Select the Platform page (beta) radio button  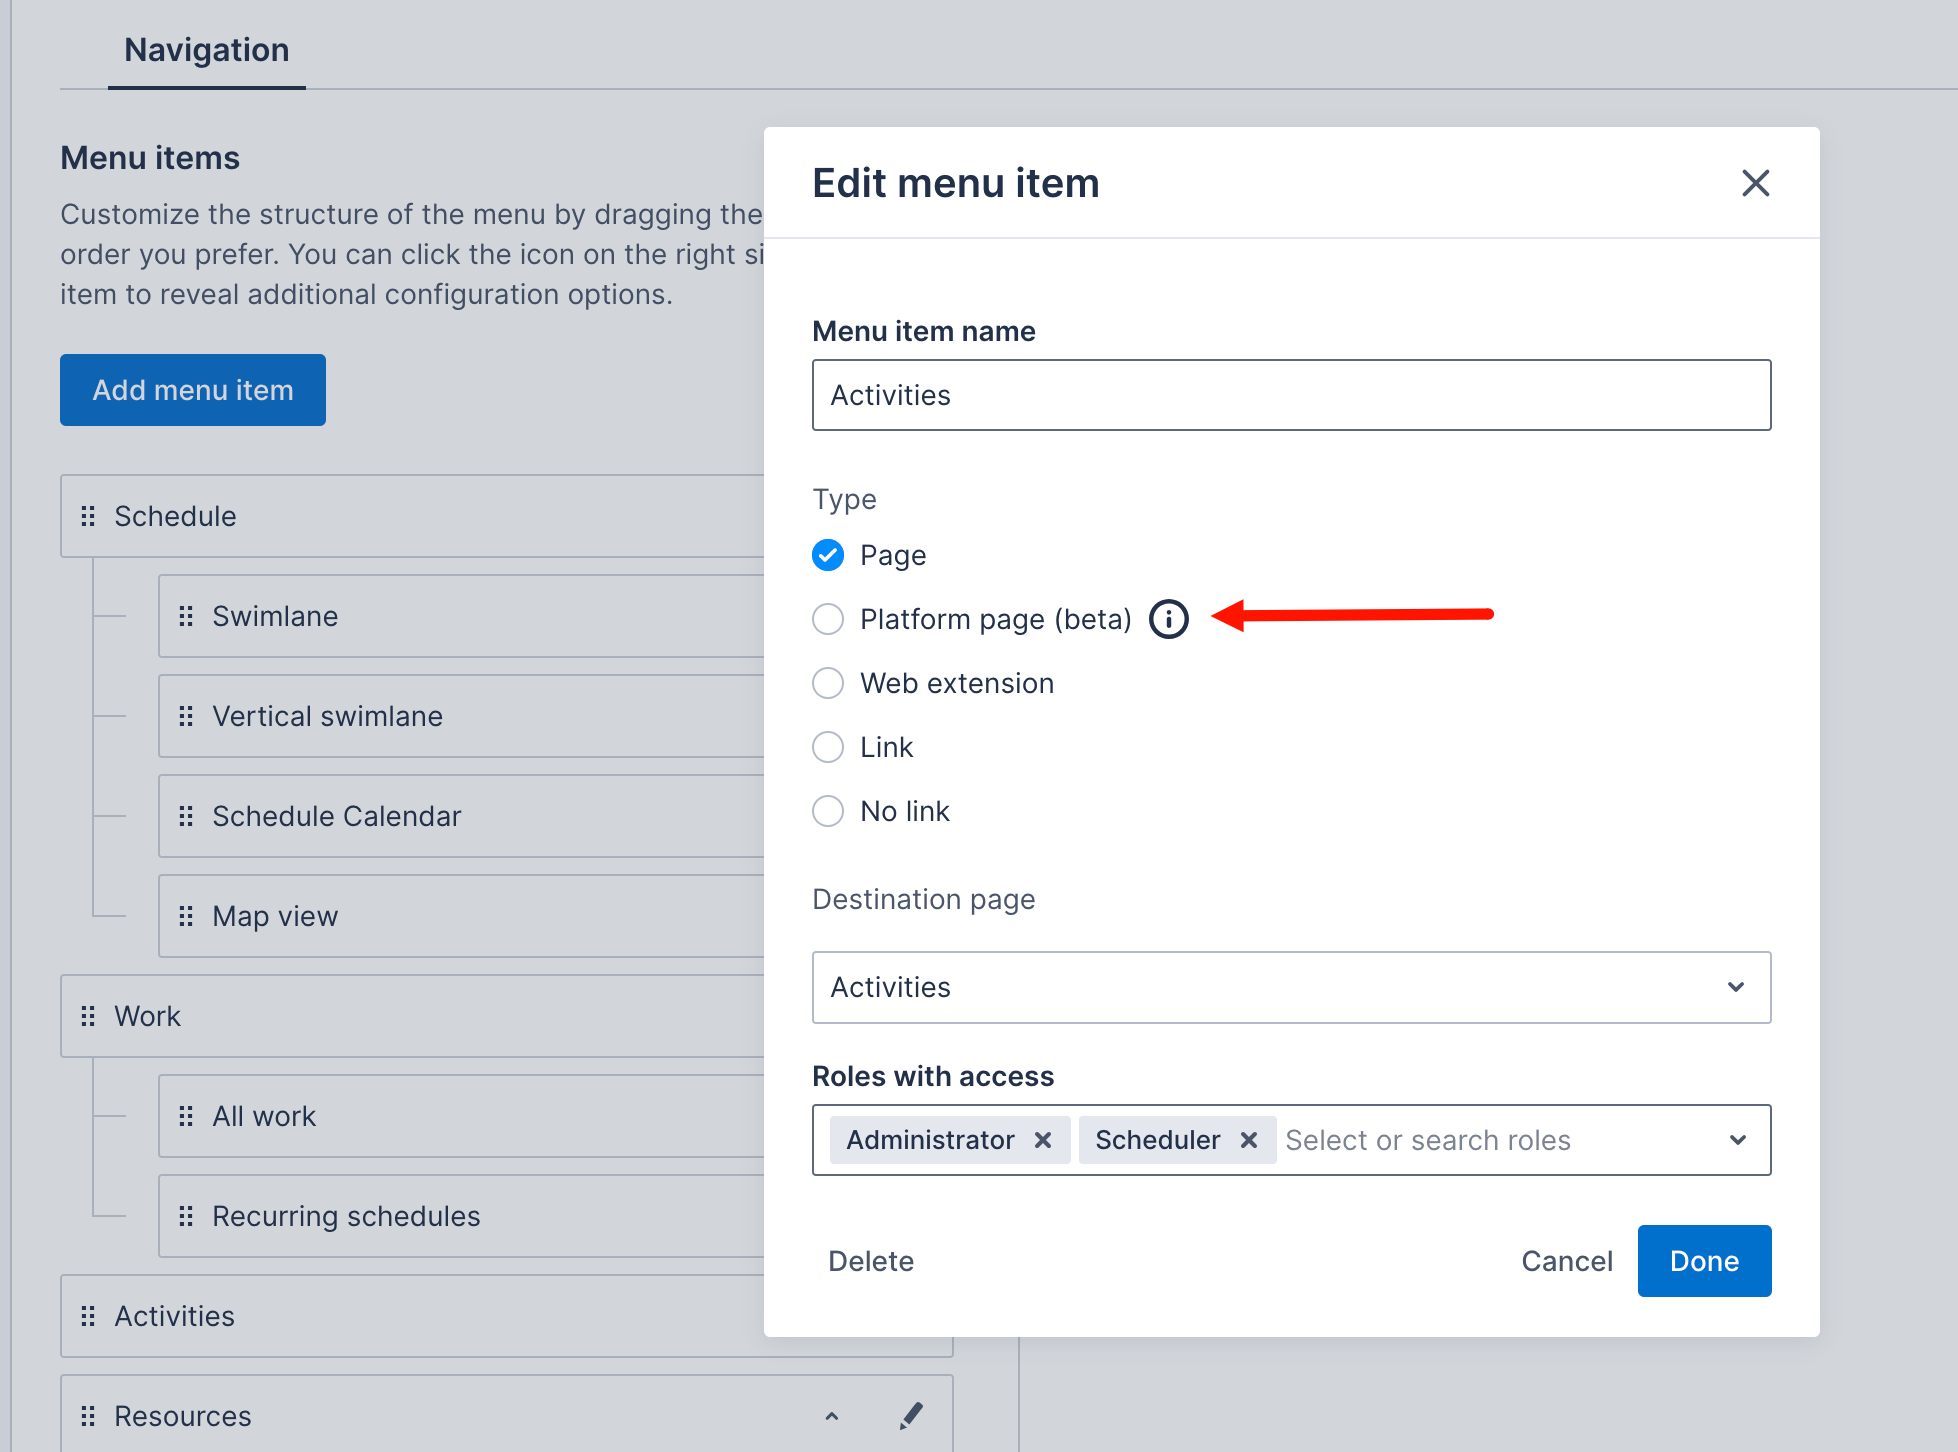[827, 619]
